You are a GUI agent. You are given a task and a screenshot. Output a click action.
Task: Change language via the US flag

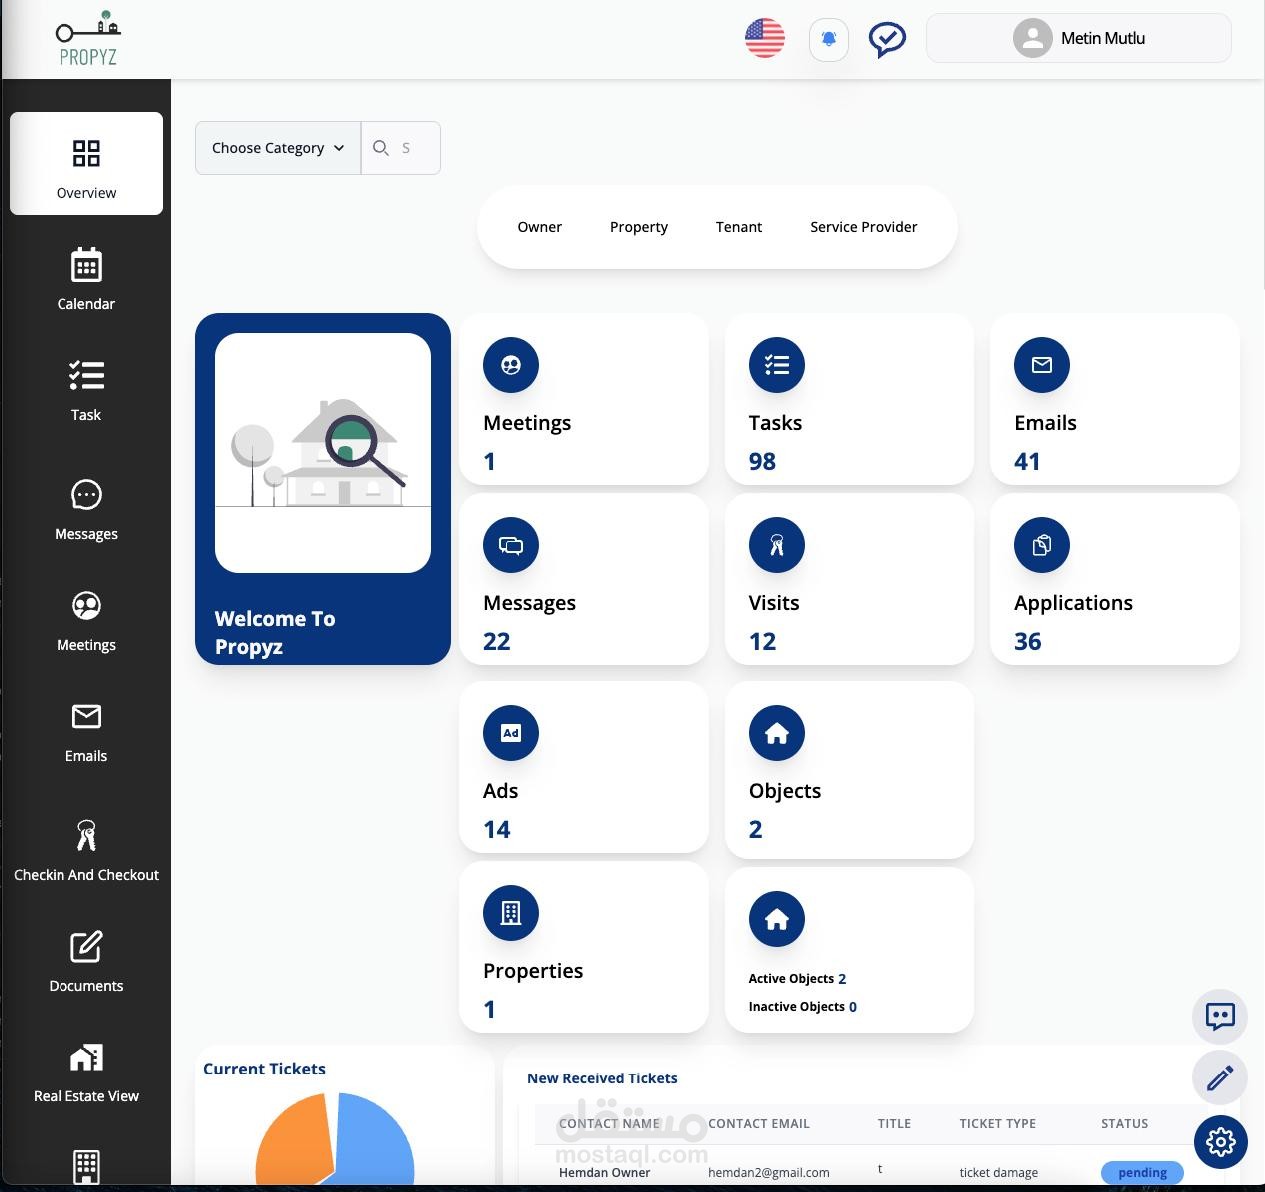pos(765,39)
